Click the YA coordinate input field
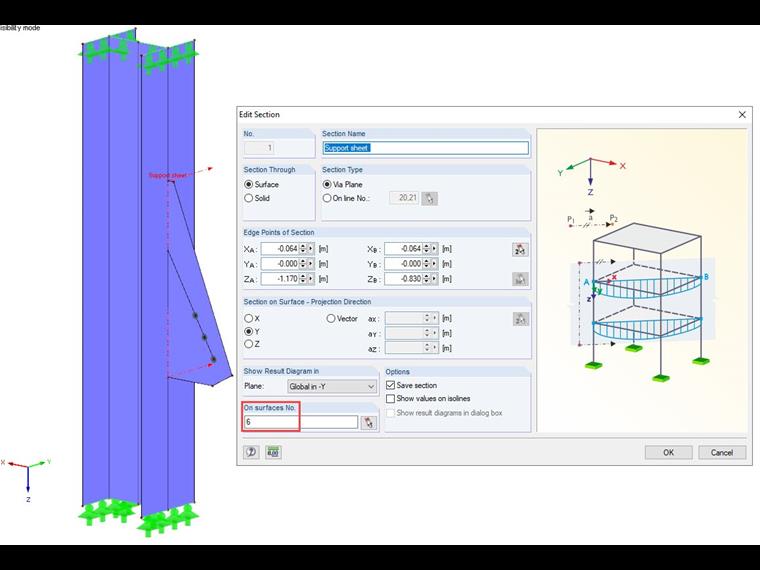This screenshot has width=760, height=570. click(280, 264)
